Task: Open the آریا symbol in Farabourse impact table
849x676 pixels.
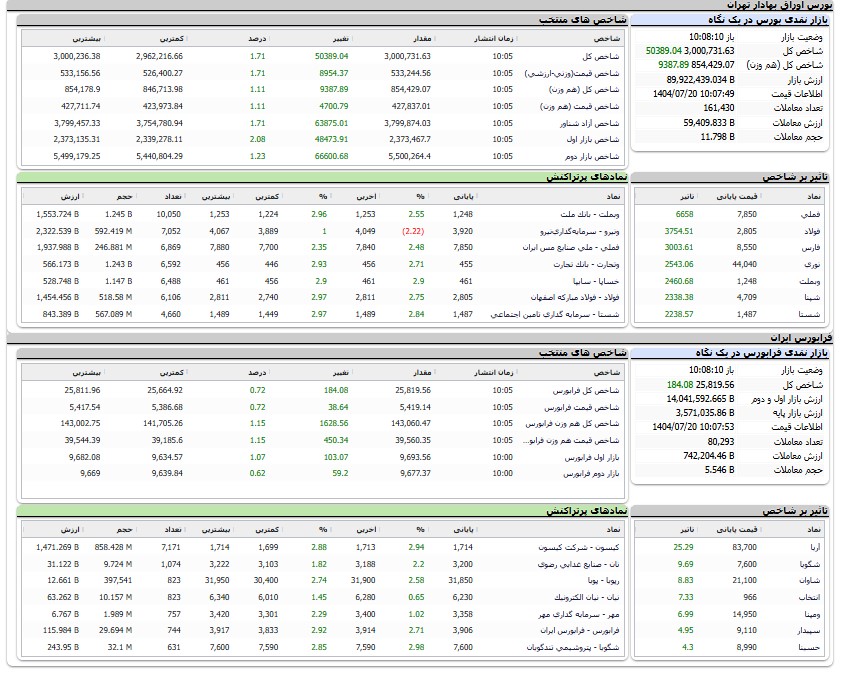Action: [x=814, y=548]
